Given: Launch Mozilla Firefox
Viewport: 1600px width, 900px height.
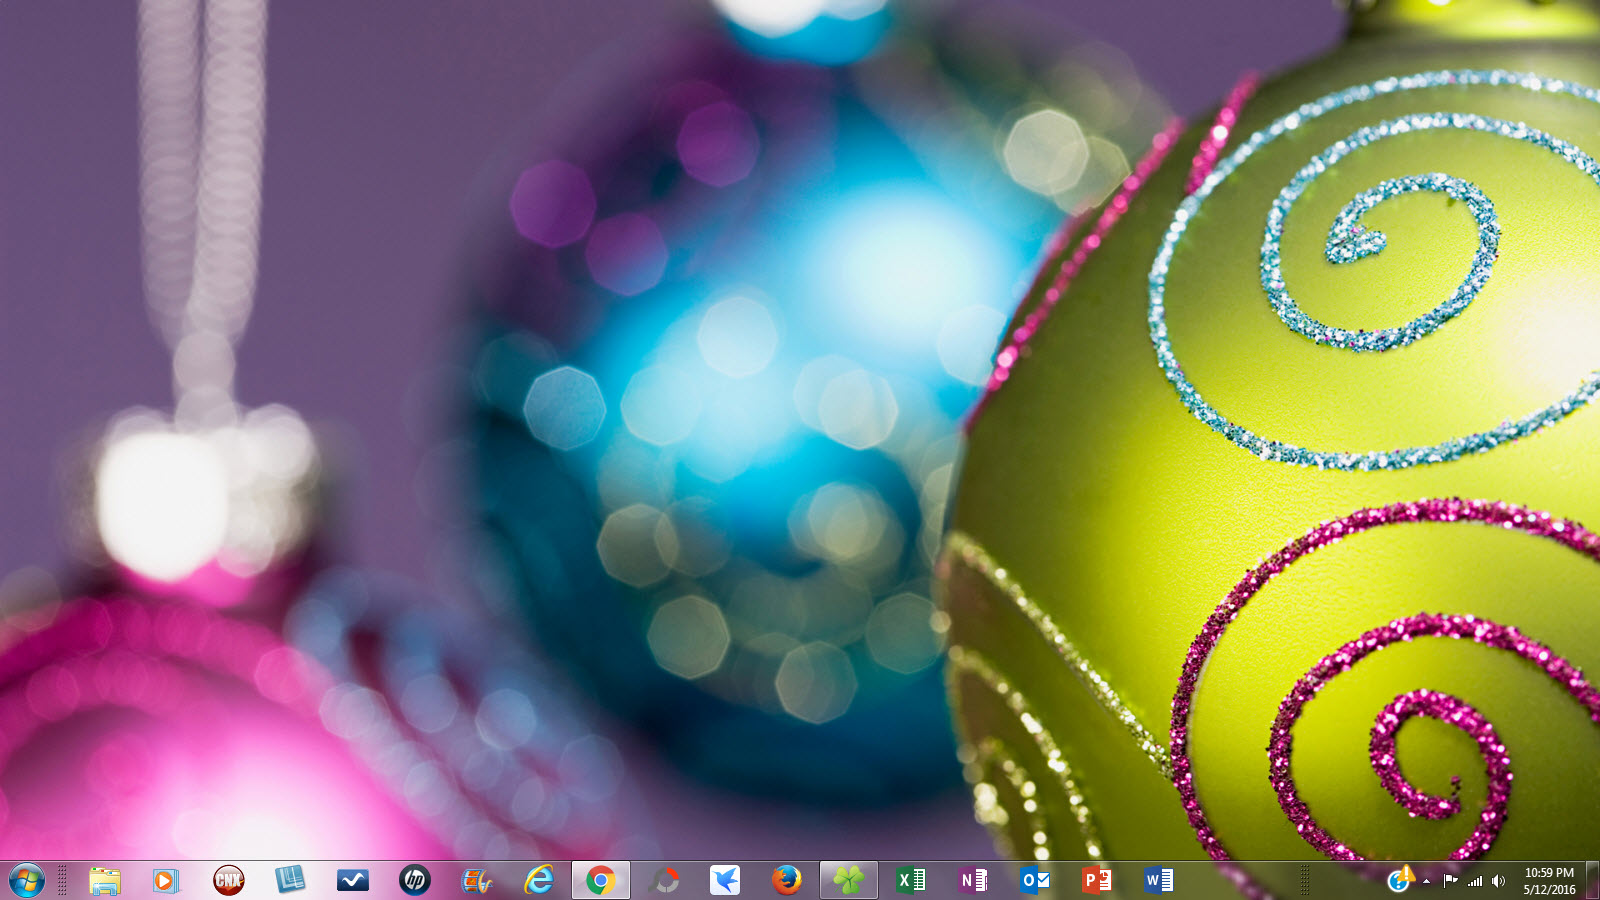Looking at the screenshot, I should [x=787, y=881].
